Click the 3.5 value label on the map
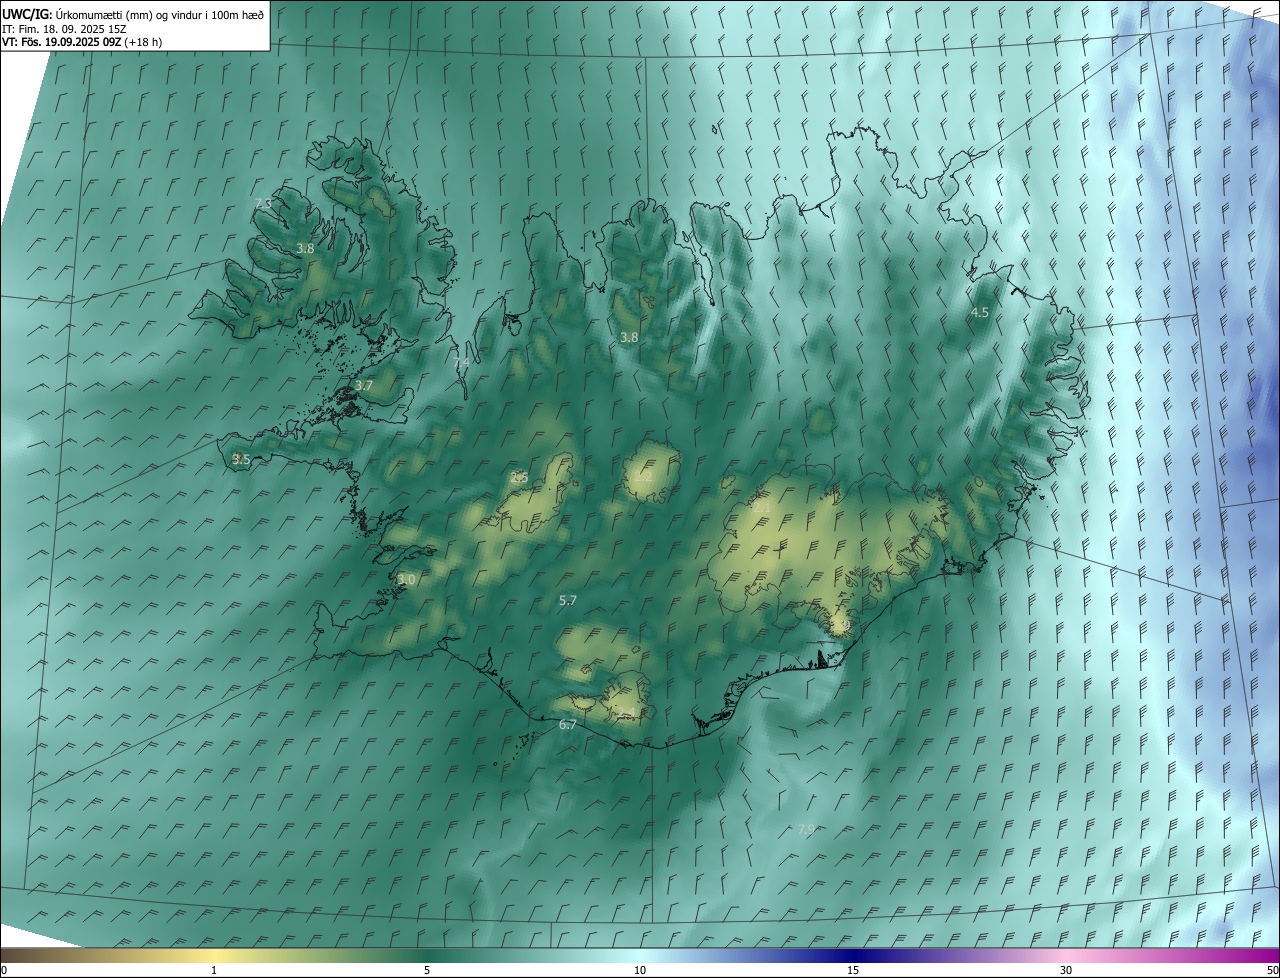 pyautogui.click(x=241, y=459)
